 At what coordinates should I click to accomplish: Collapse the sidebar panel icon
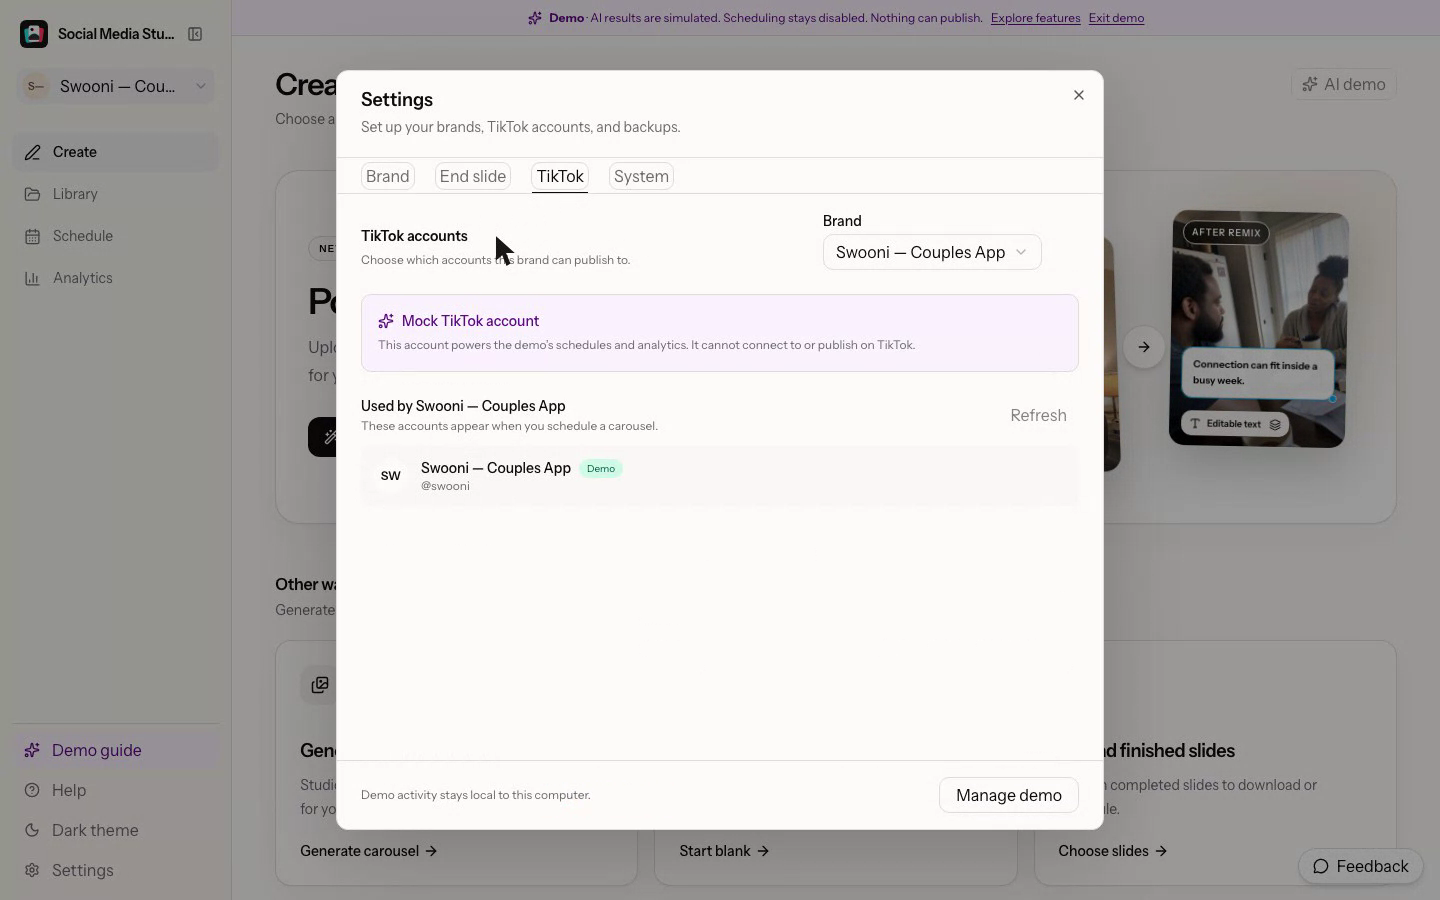[195, 34]
